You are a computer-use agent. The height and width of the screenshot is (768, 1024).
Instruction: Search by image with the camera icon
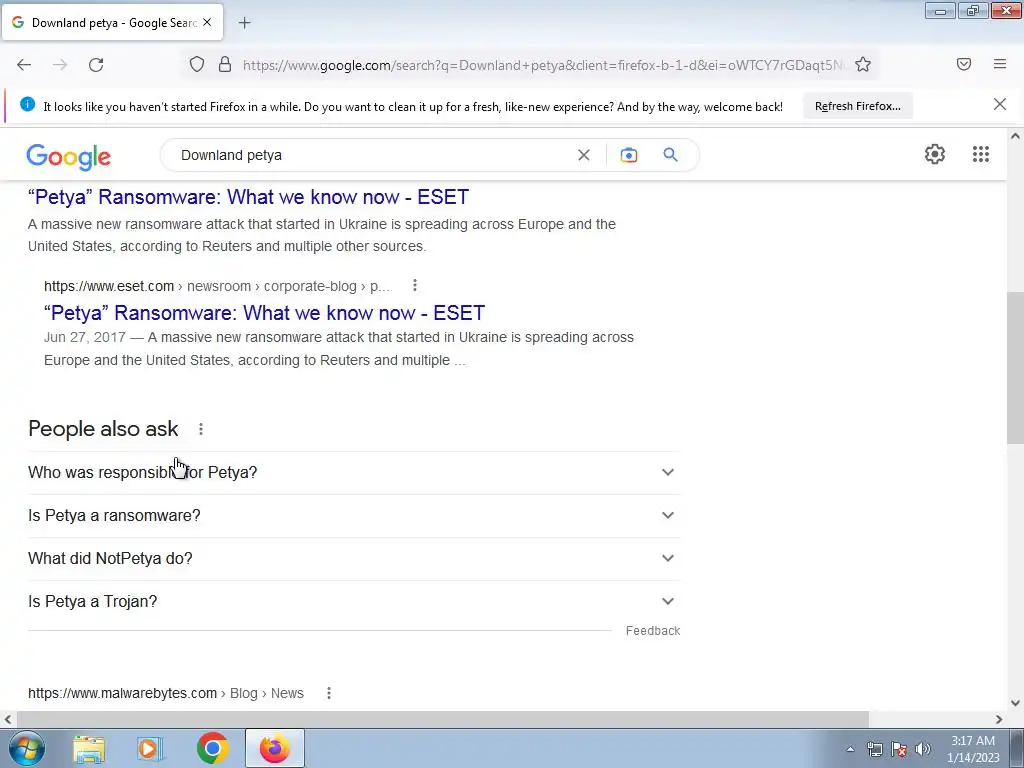[628, 155]
